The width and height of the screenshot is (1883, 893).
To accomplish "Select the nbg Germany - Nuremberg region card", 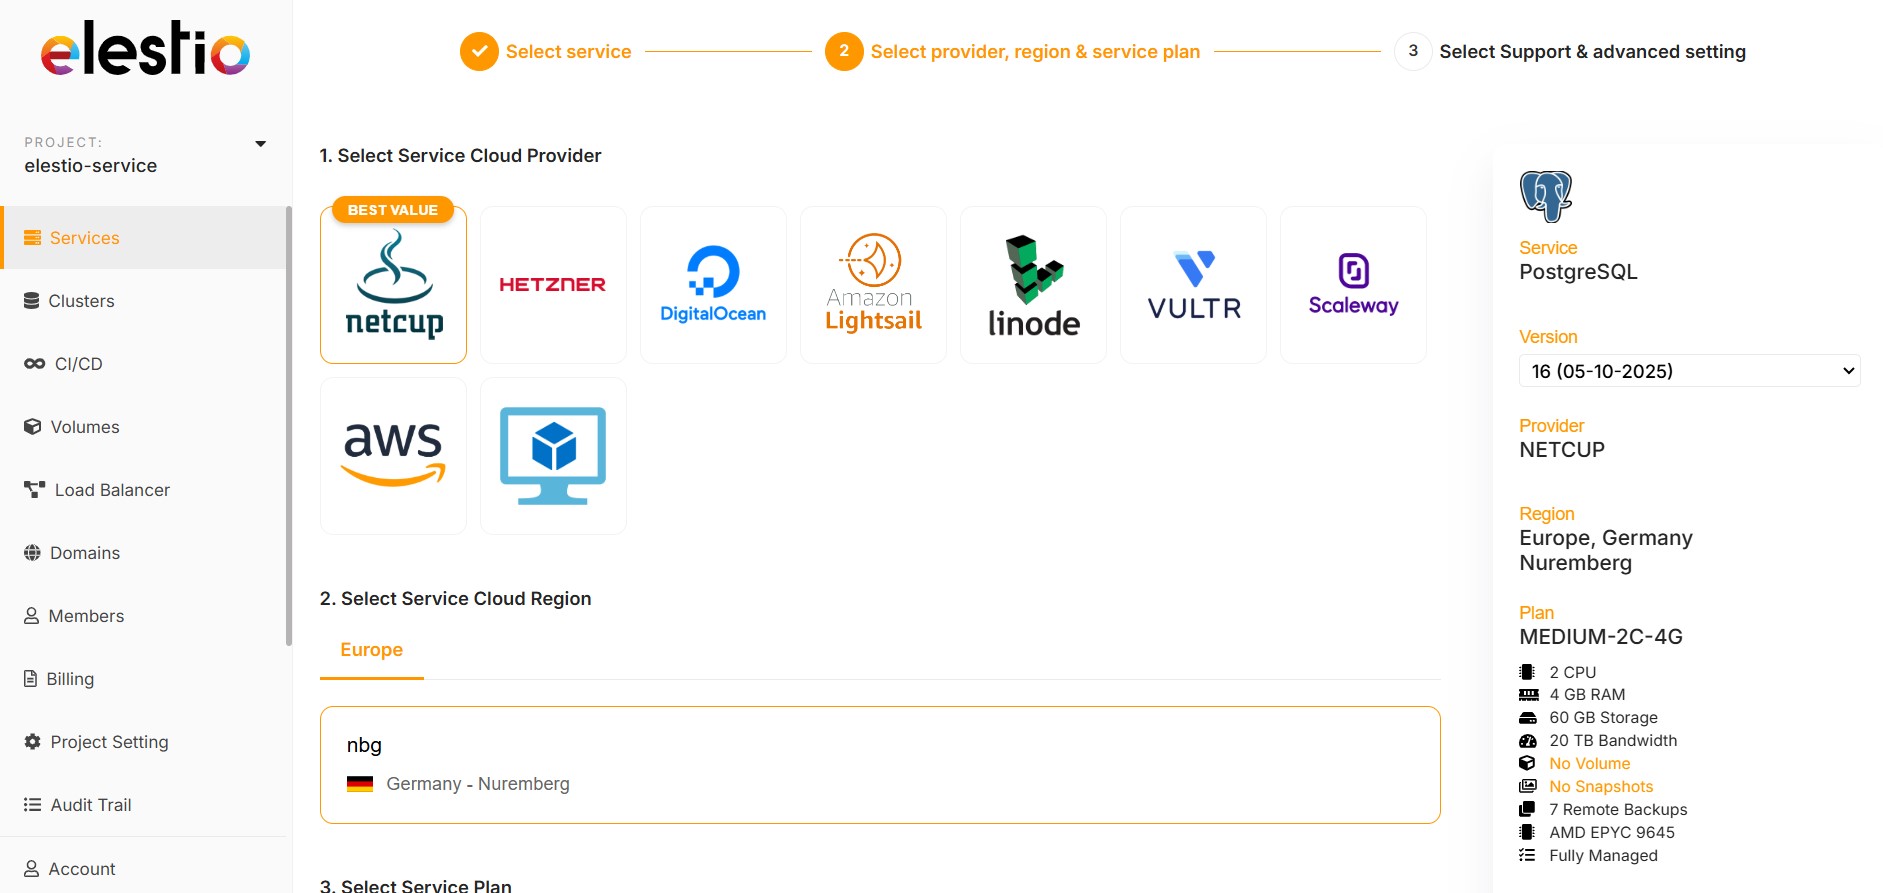I will click(x=879, y=764).
